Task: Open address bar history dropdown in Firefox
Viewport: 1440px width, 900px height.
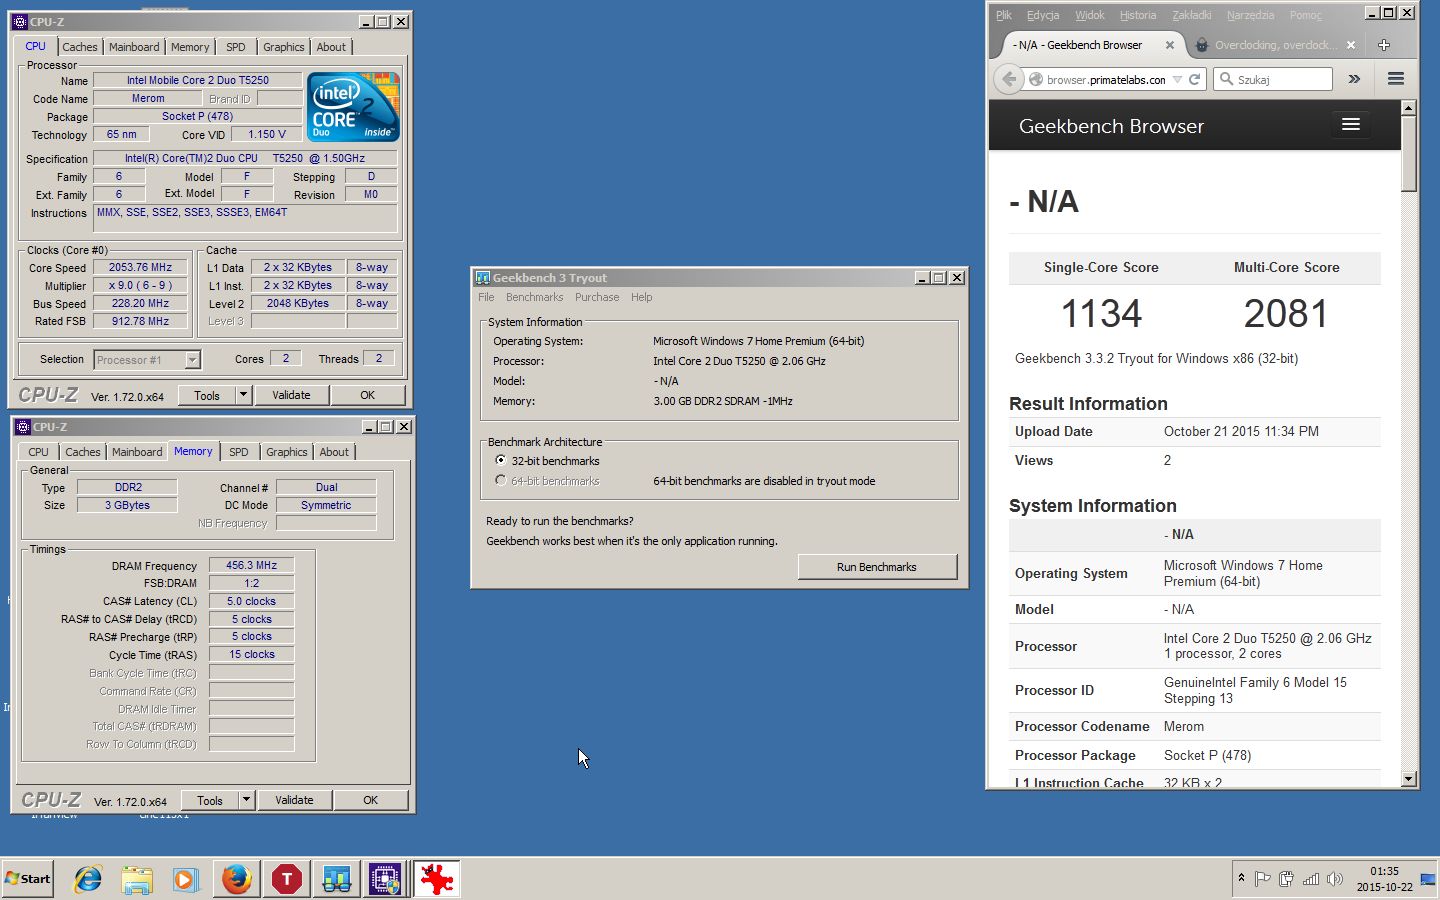Action: (1177, 79)
